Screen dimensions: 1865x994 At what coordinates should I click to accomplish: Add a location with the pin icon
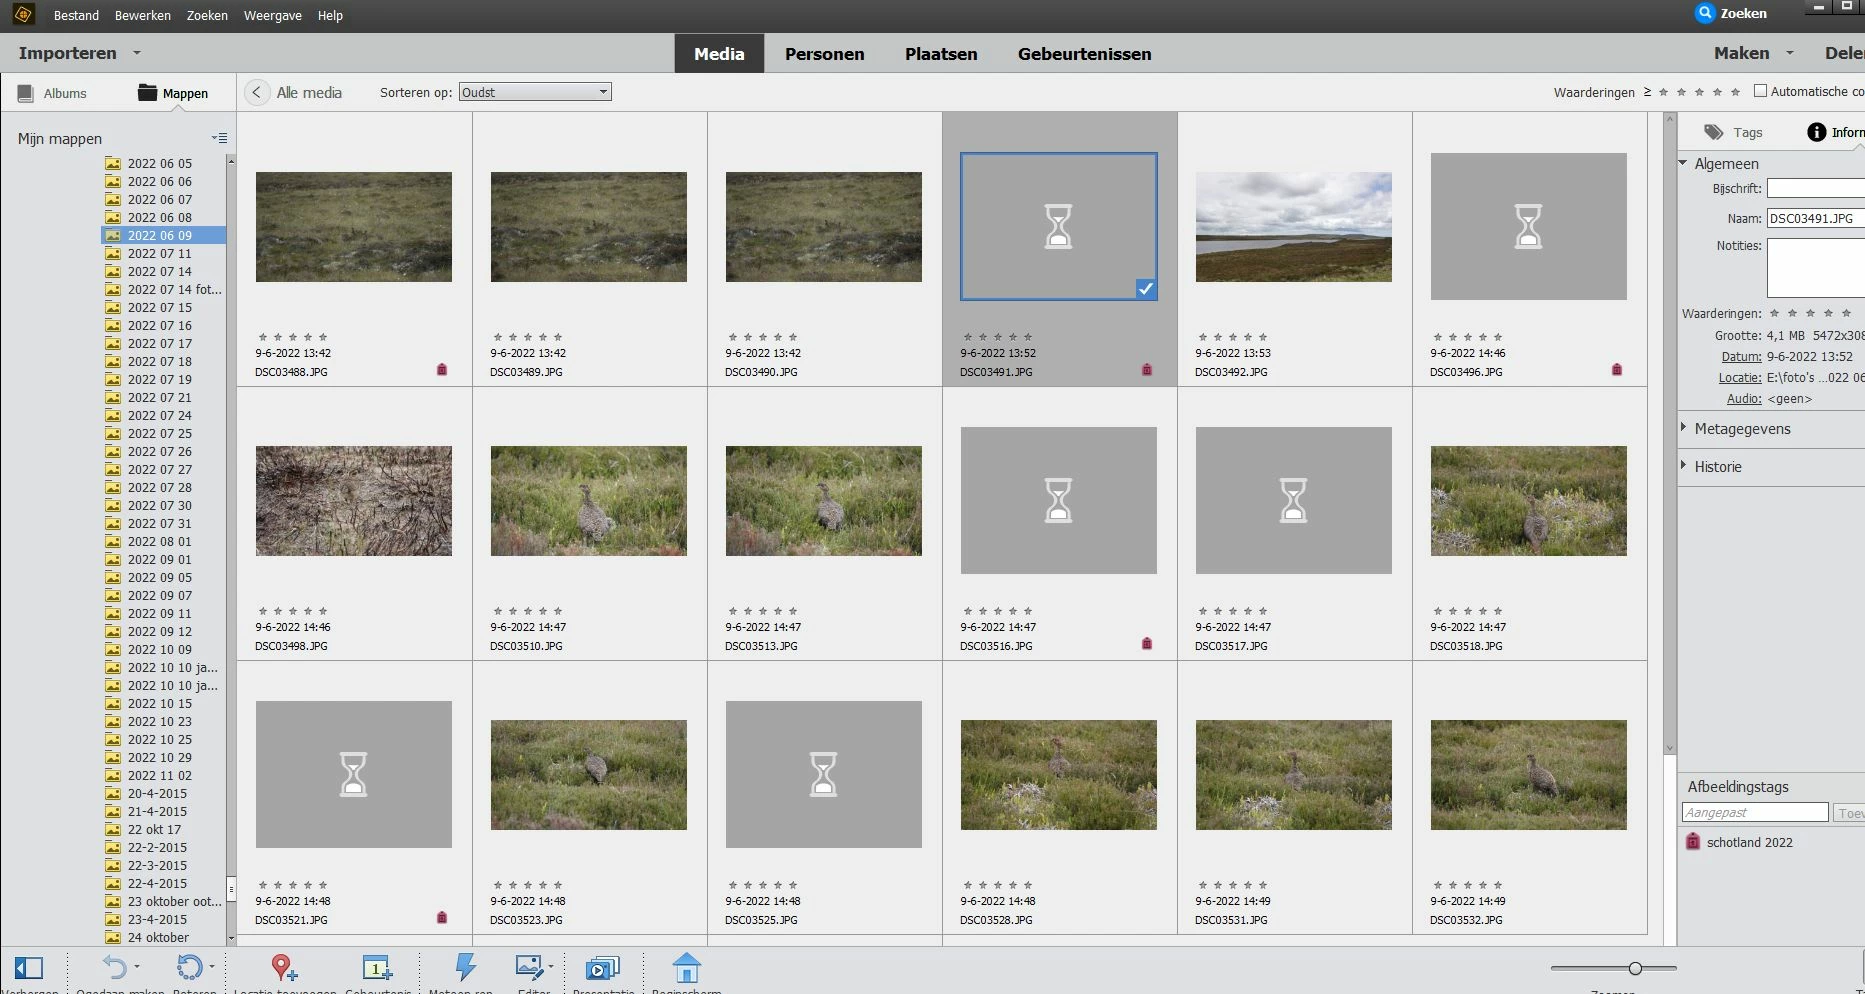coord(284,967)
